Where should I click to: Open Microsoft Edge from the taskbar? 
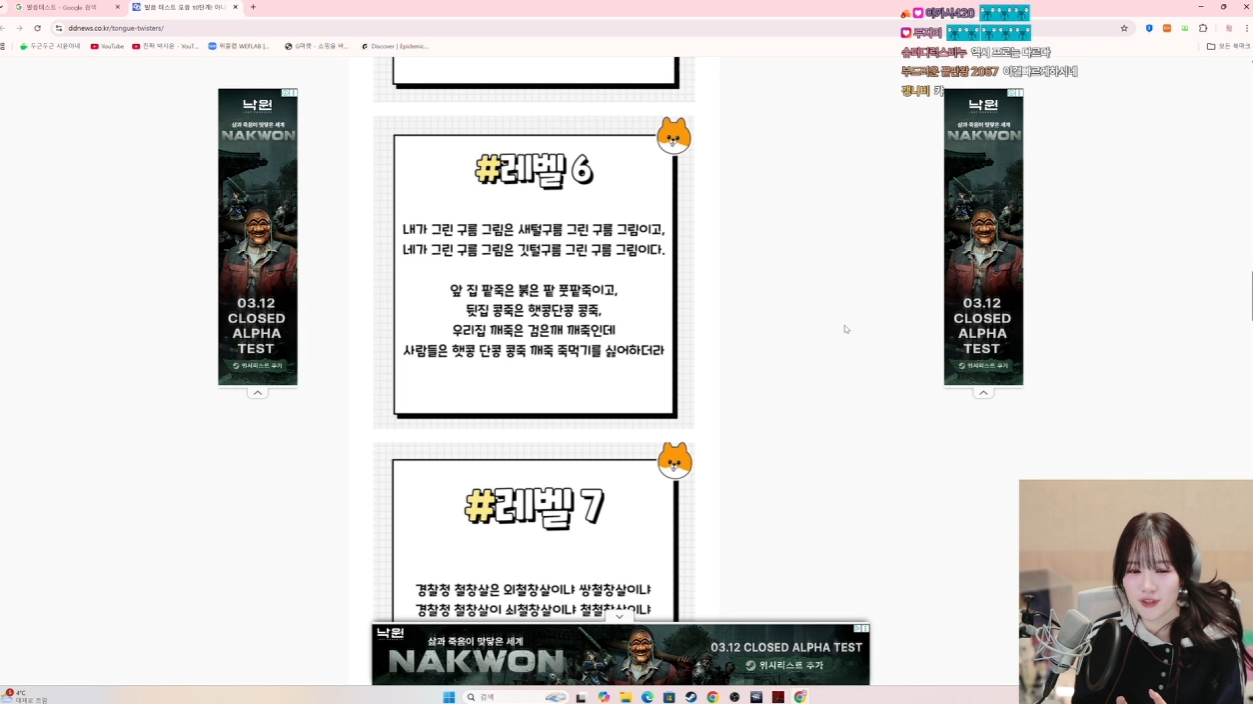(647, 697)
